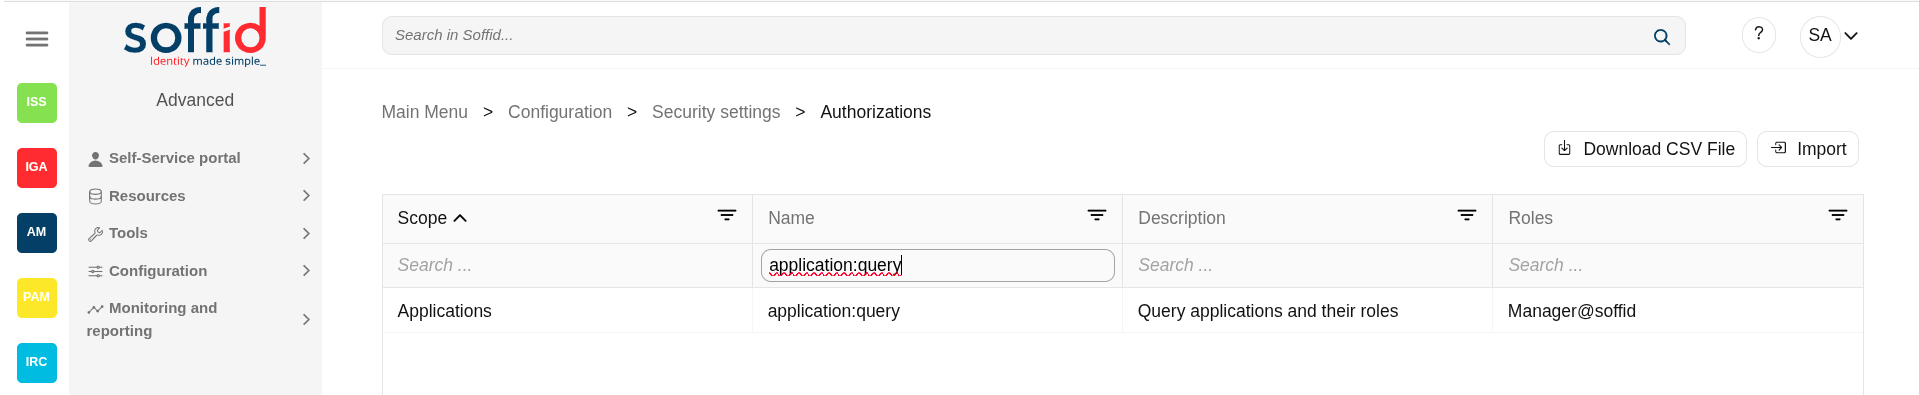Select the green ISS module icon

tap(37, 102)
